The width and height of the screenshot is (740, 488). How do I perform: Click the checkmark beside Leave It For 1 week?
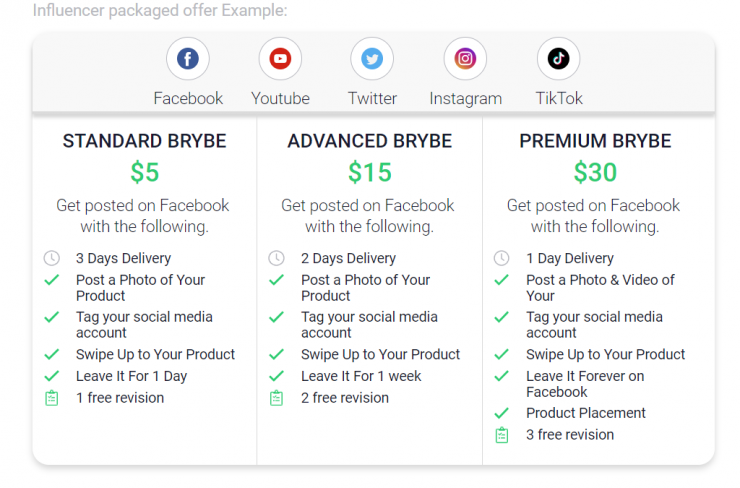click(x=277, y=376)
